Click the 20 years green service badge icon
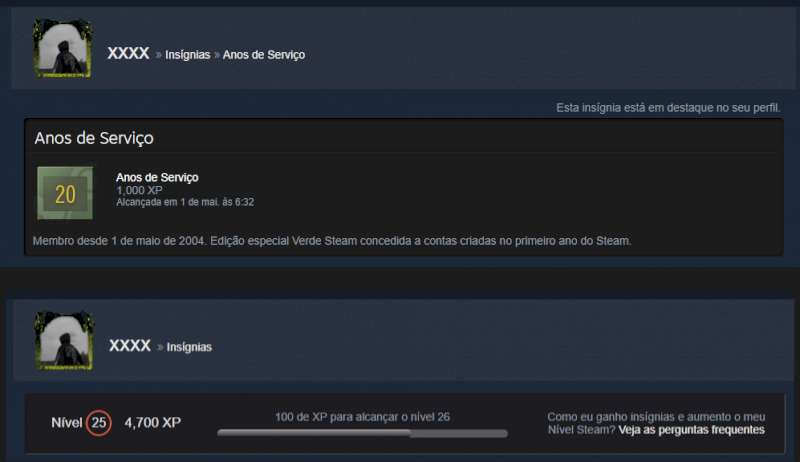The height and width of the screenshot is (462, 800). coord(65,193)
